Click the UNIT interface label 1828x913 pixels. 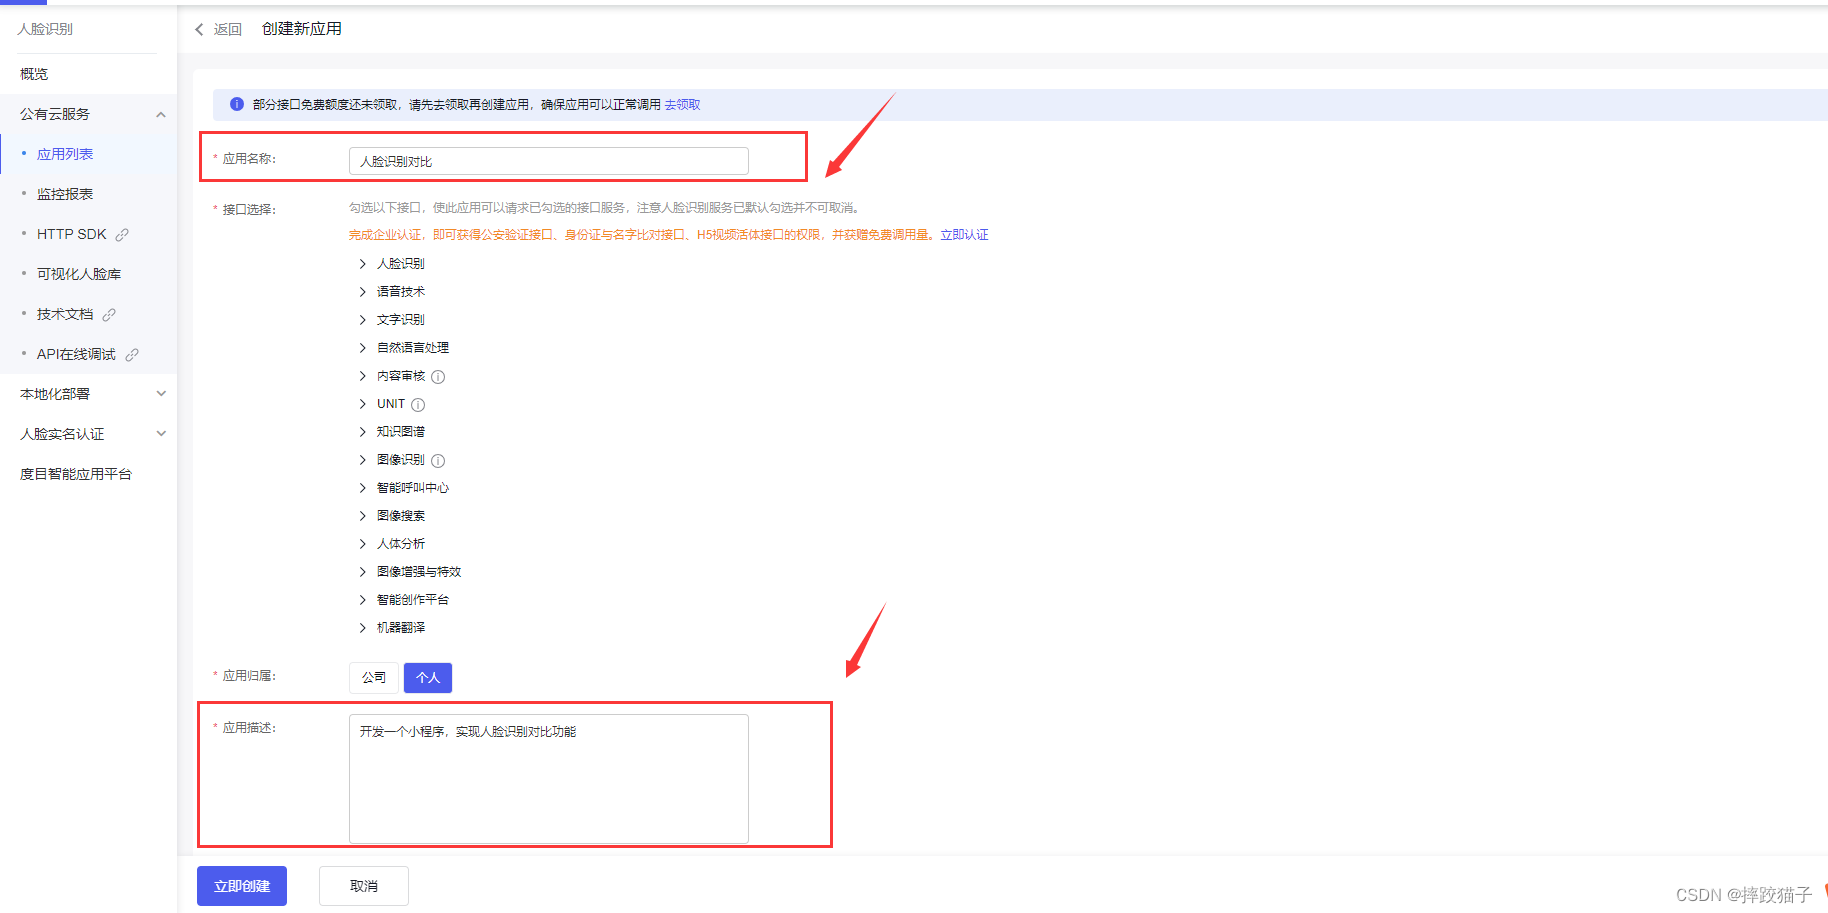tap(391, 404)
